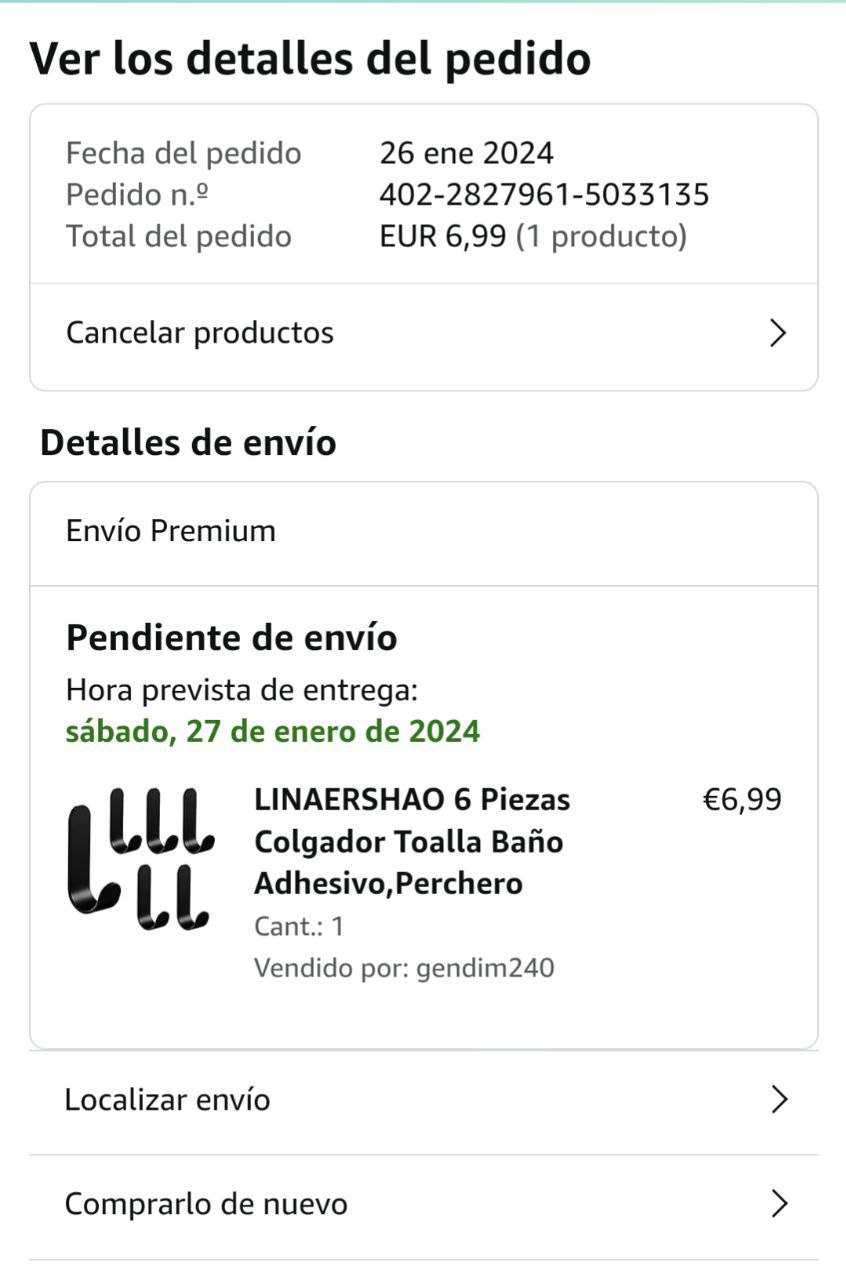Tap the arrow beside Comprarlo de nuevo
The width and height of the screenshot is (846, 1280).
(x=779, y=1204)
